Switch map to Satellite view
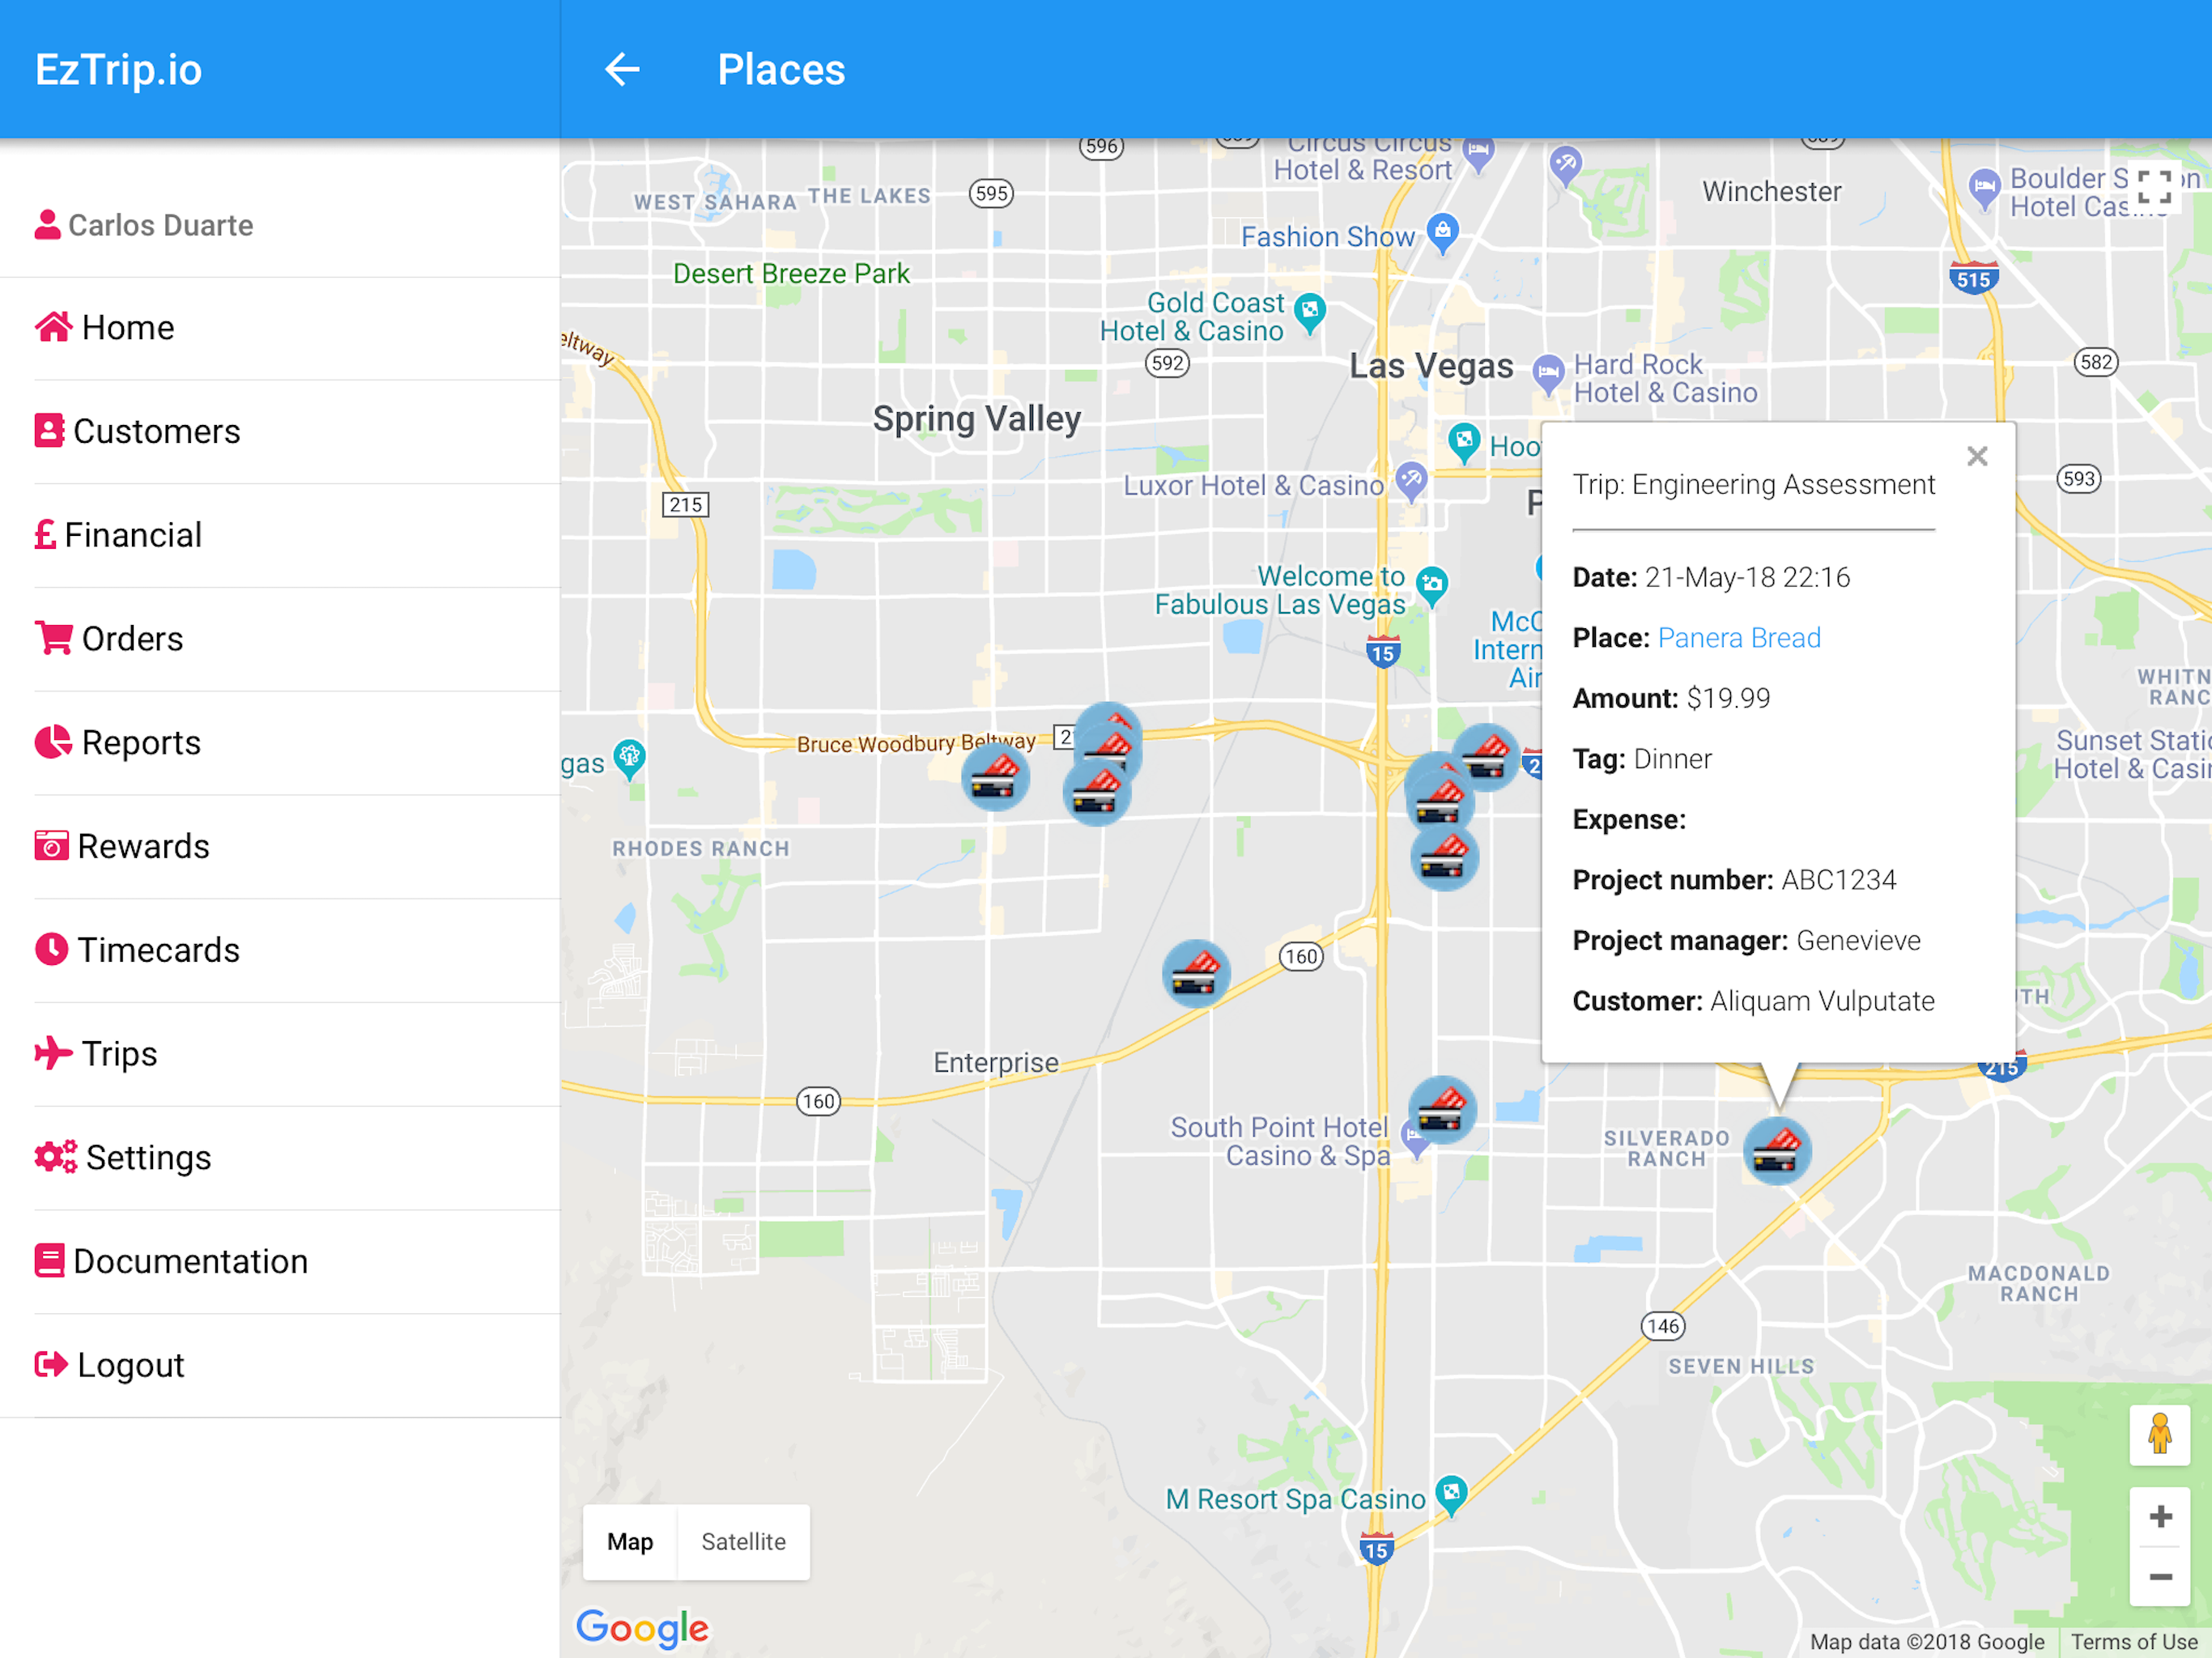The image size is (2212, 1658). (743, 1542)
